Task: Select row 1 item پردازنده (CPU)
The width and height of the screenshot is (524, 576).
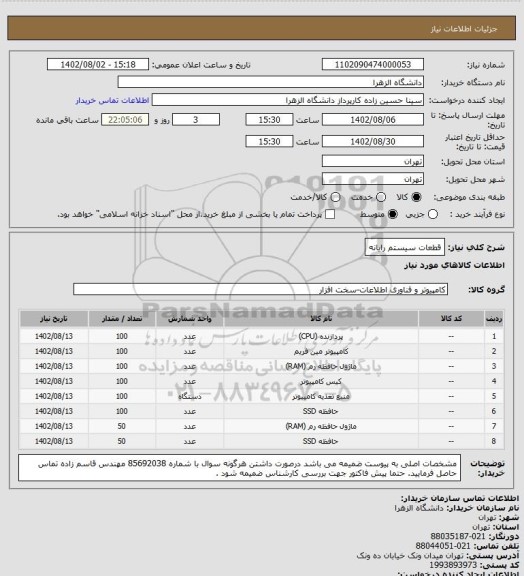Action: [321, 336]
